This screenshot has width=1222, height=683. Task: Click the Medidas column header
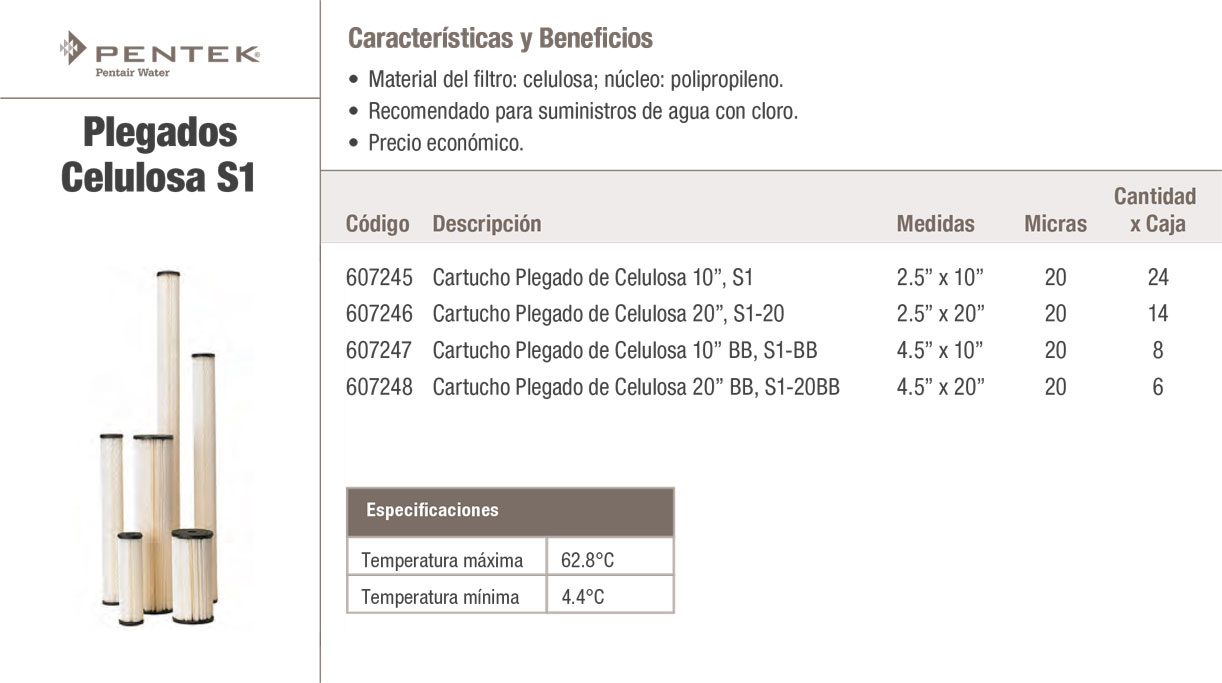pyautogui.click(x=935, y=224)
